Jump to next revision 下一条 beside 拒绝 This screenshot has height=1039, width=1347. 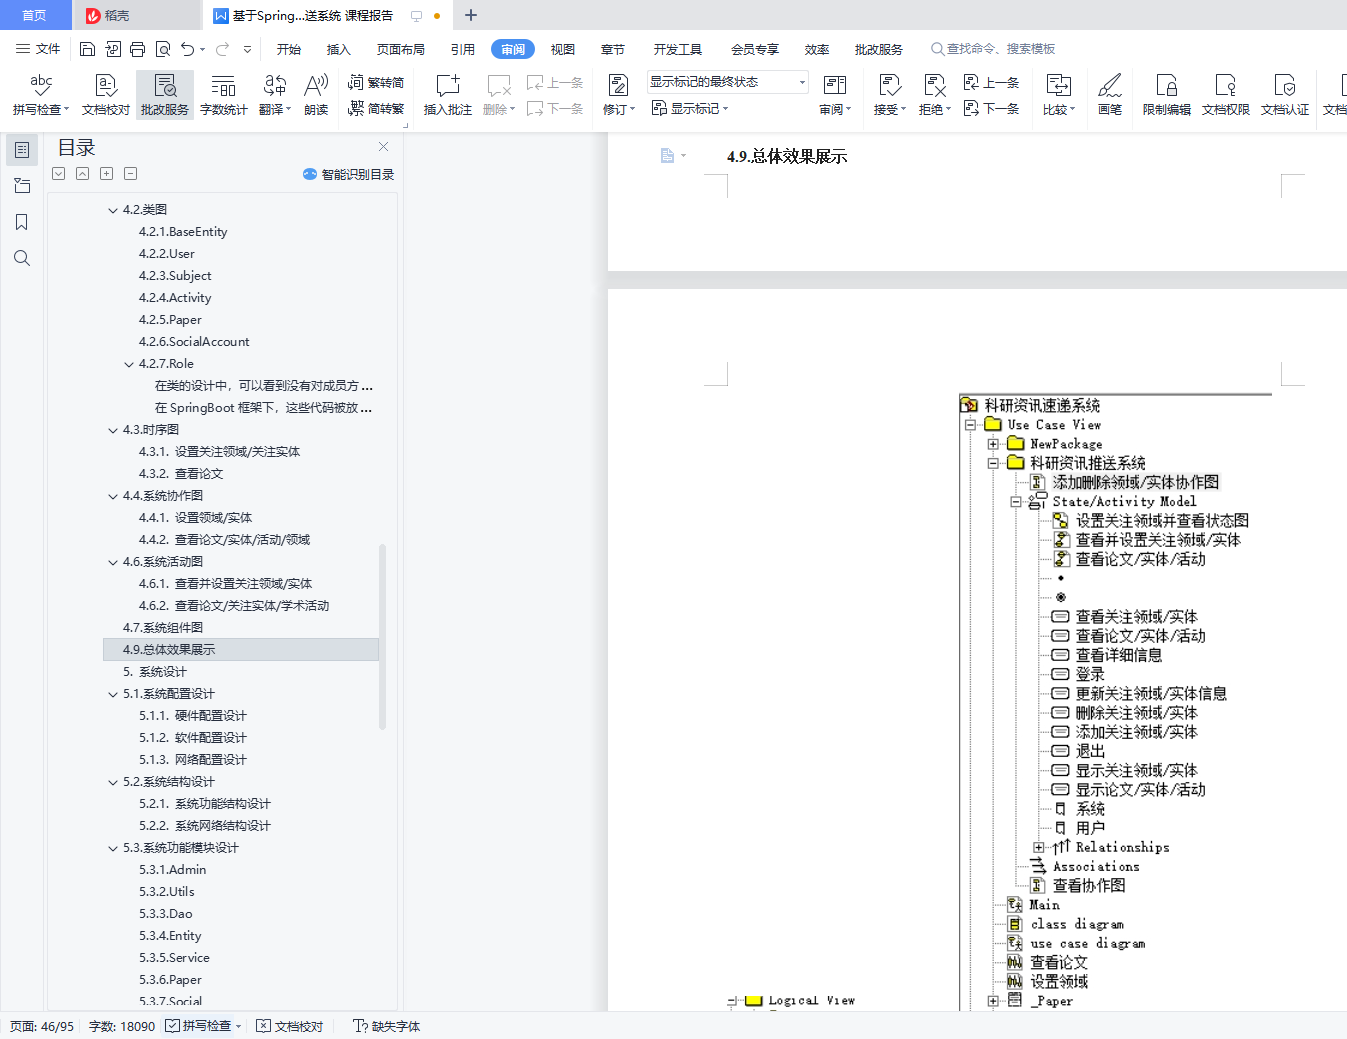click(991, 108)
